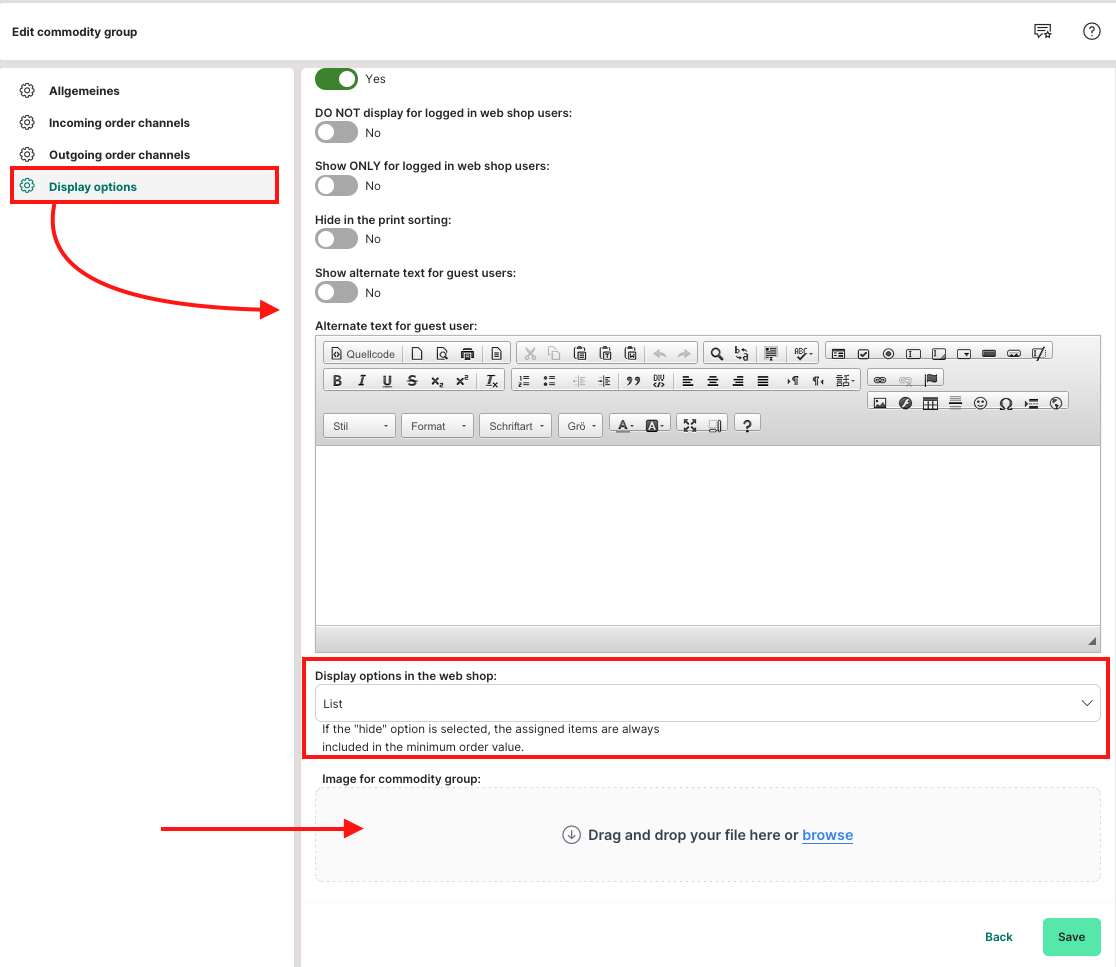Open the Stil style dropdown
Image resolution: width=1116 pixels, height=967 pixels.
click(360, 426)
